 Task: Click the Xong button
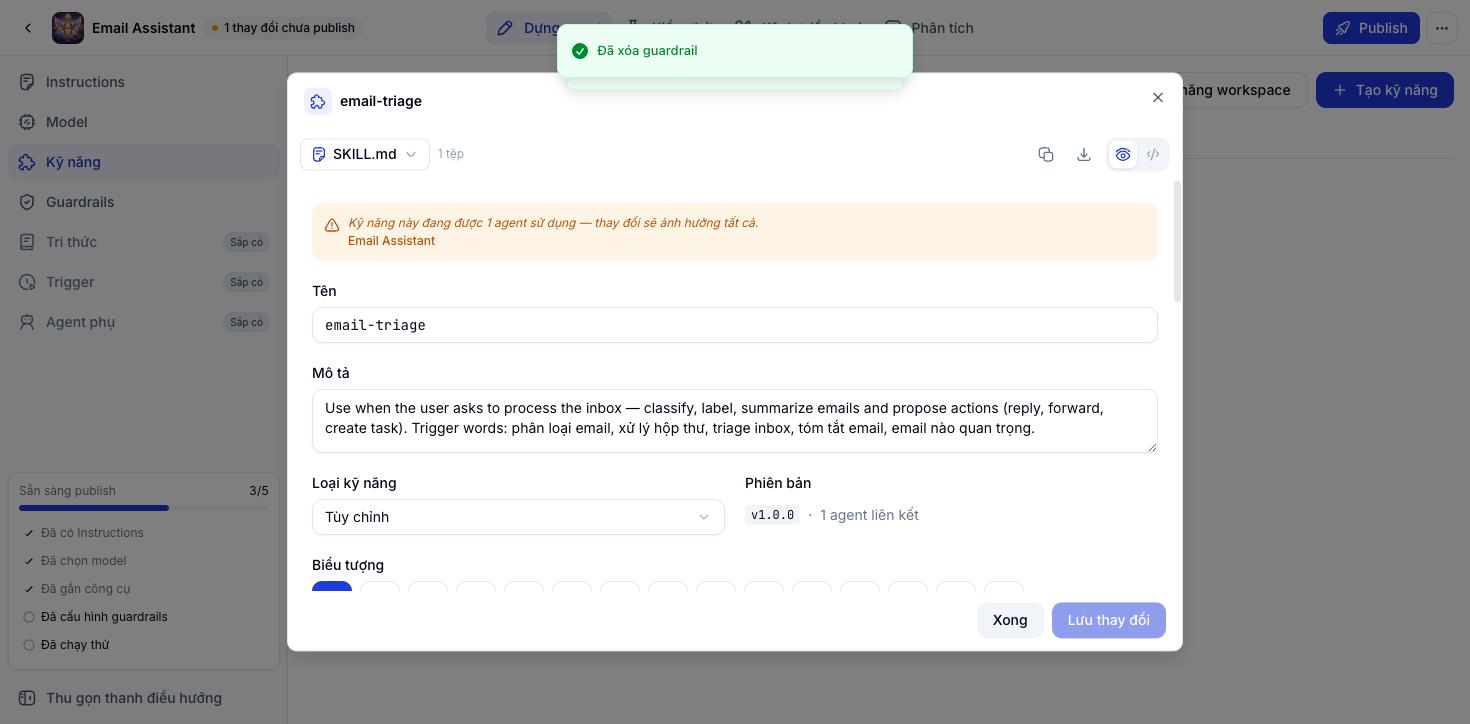(1010, 620)
